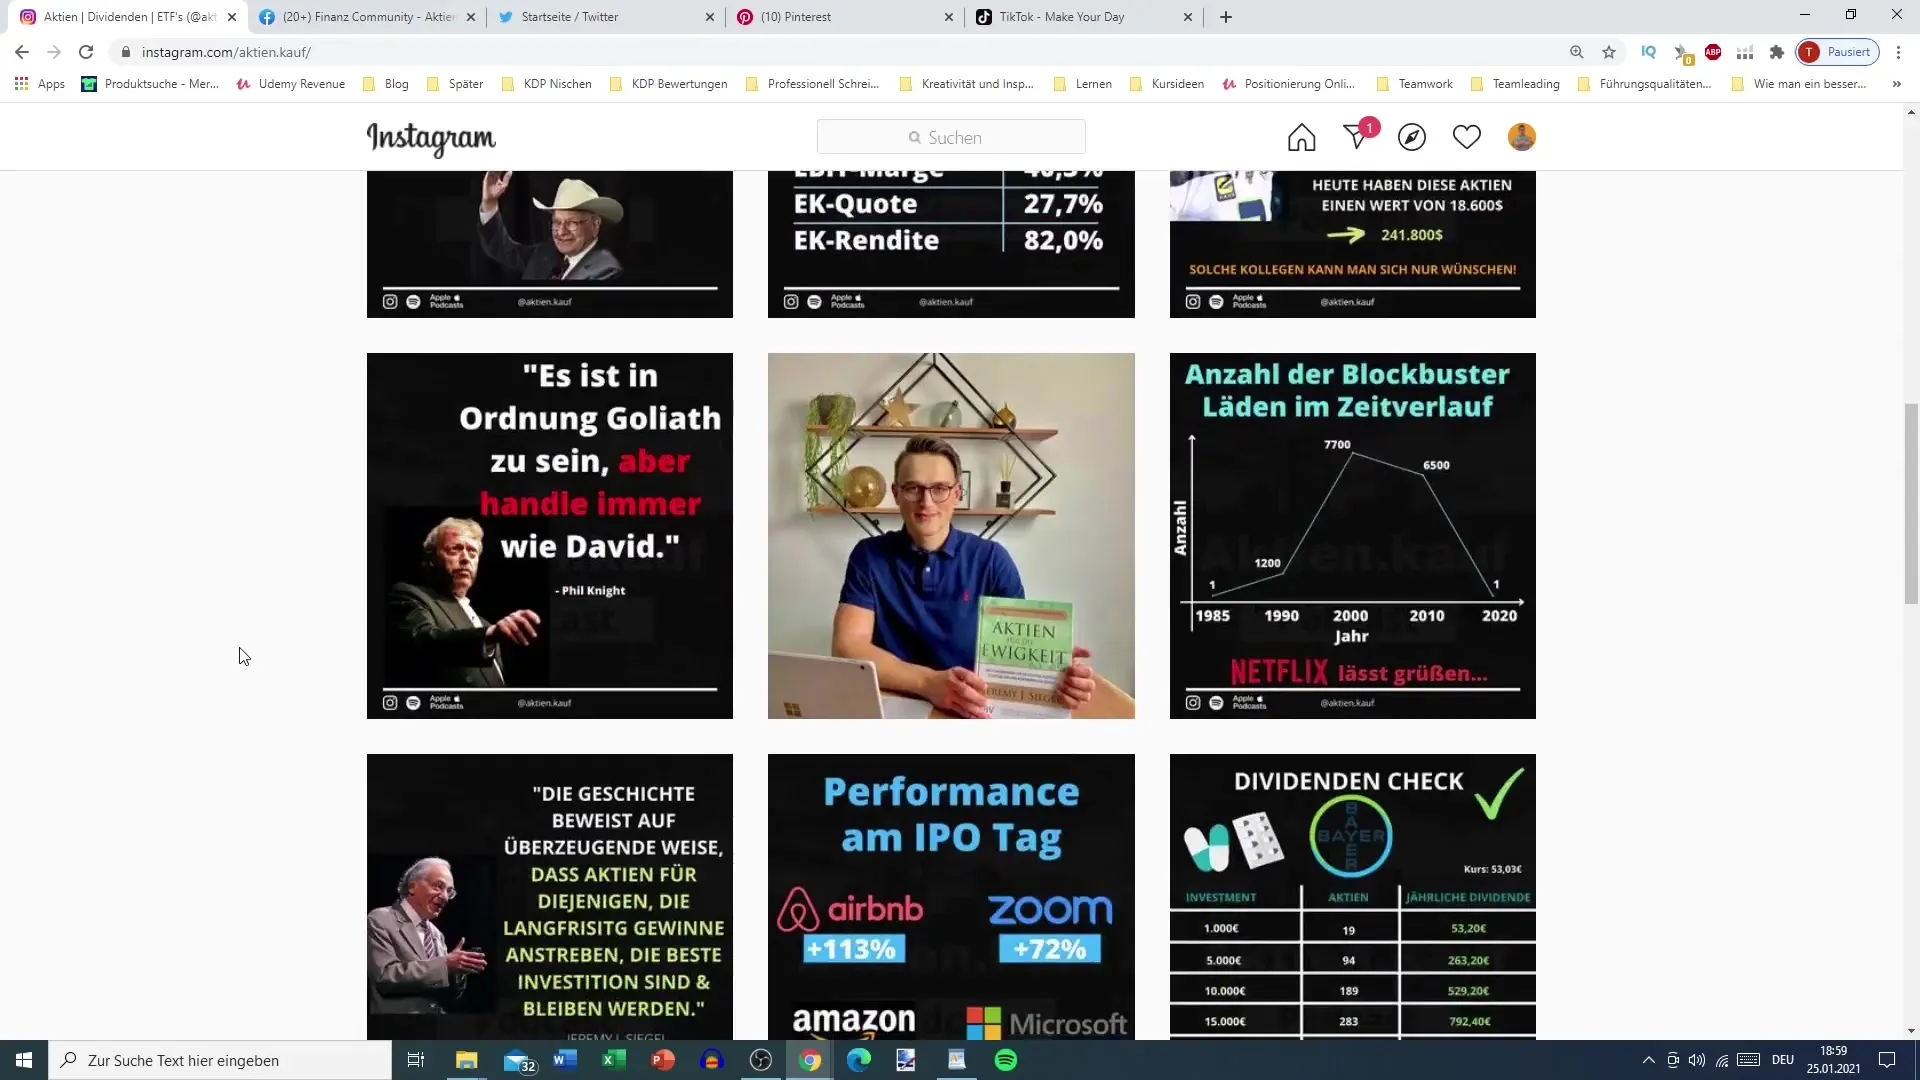The image size is (1920, 1080).
Task: Open the Performance am IPO Tag post
Action: [951, 897]
